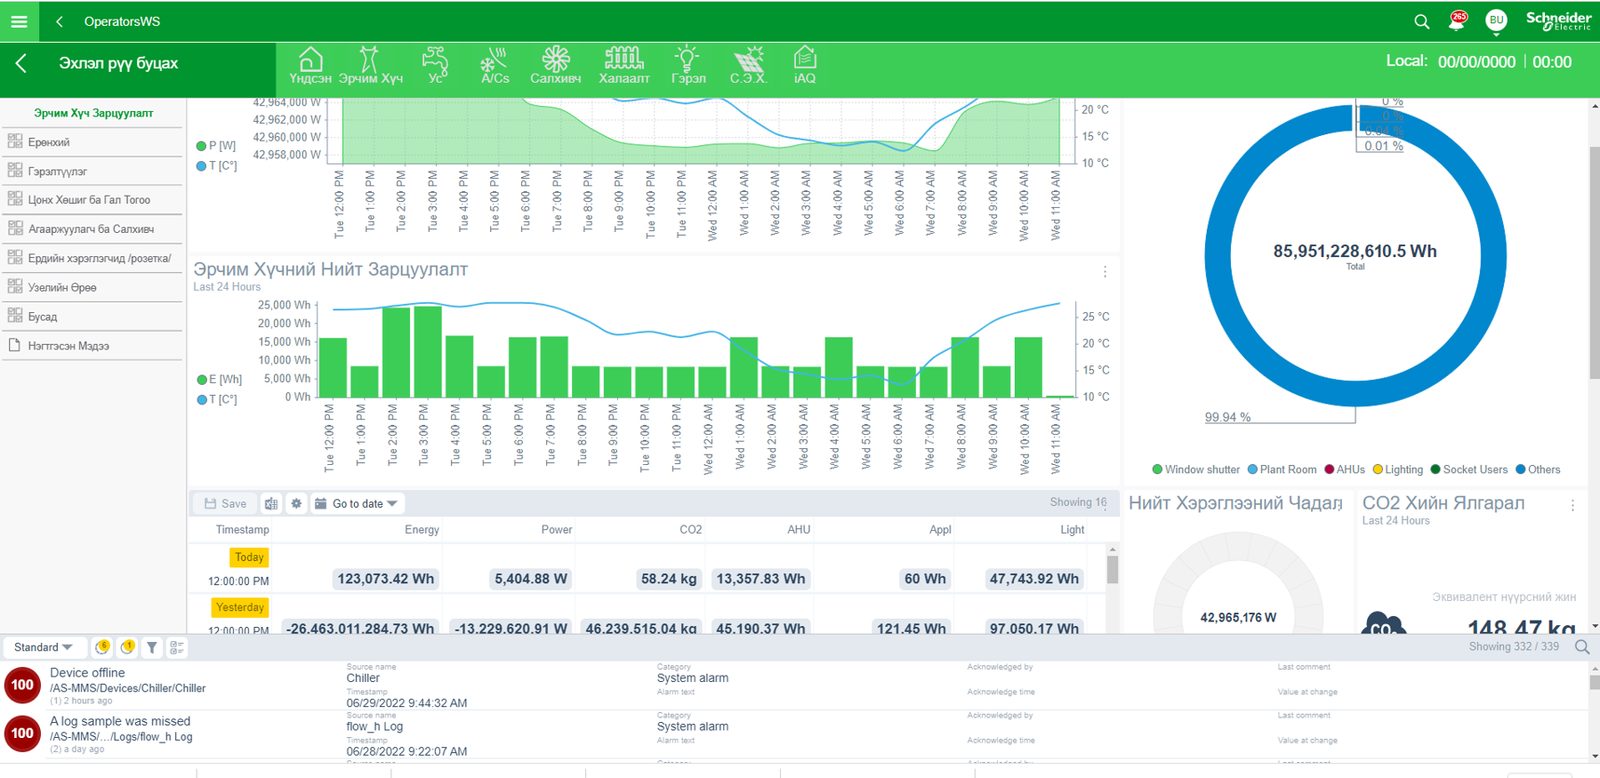Toggle the E [Wh] series in legend

point(220,379)
